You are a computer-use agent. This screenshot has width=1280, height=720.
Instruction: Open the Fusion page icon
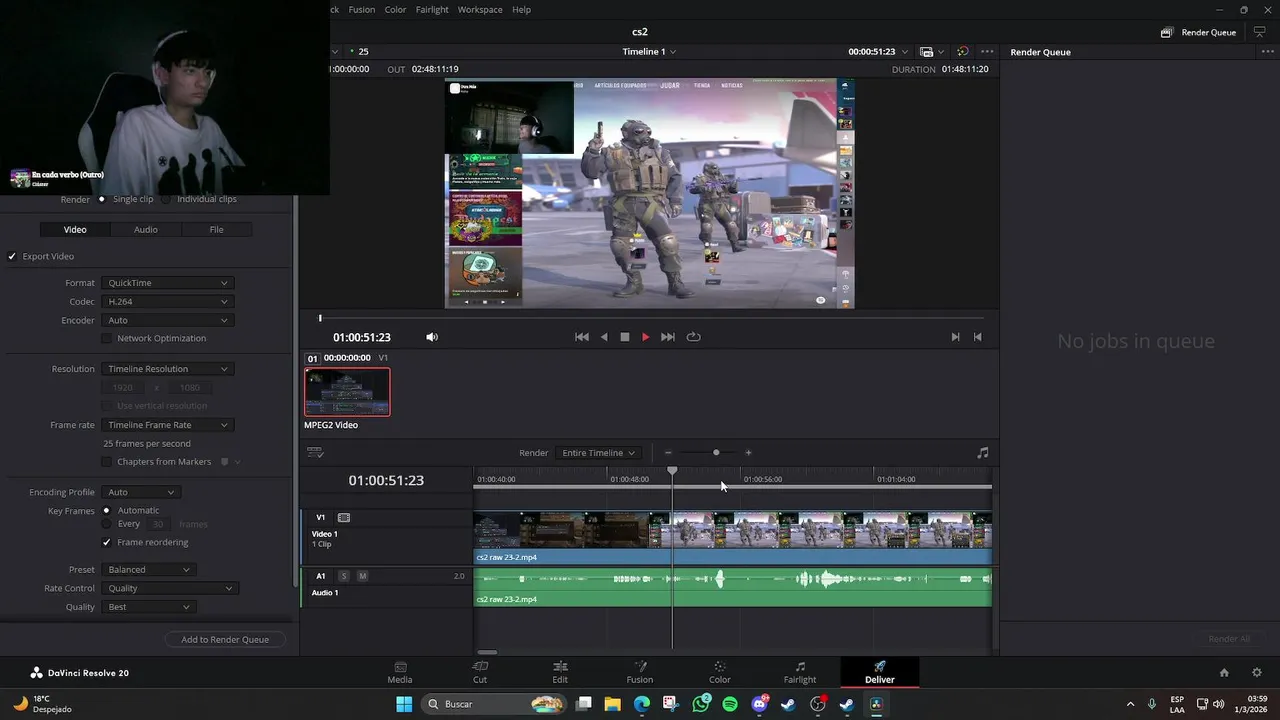(640, 672)
